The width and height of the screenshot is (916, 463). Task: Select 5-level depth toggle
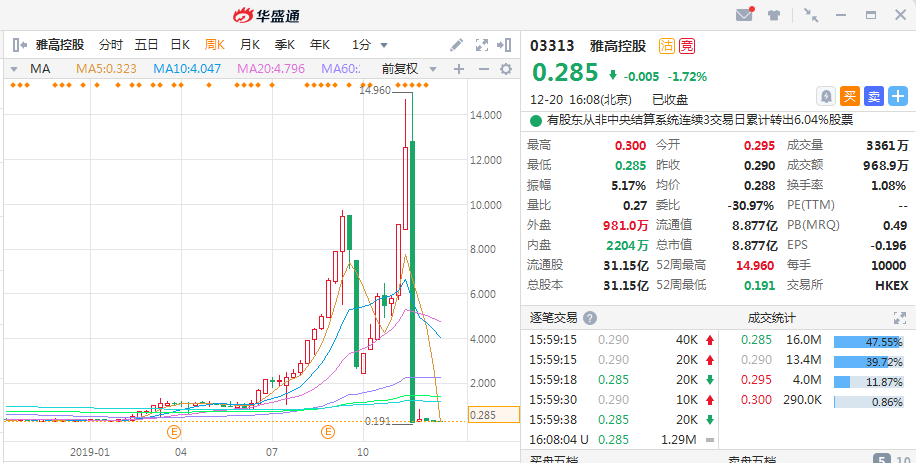point(881,459)
